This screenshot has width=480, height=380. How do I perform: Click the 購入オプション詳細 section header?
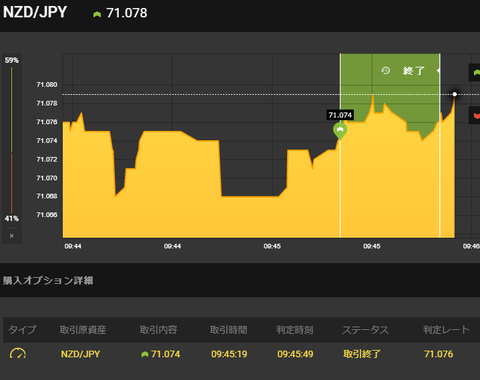click(48, 280)
